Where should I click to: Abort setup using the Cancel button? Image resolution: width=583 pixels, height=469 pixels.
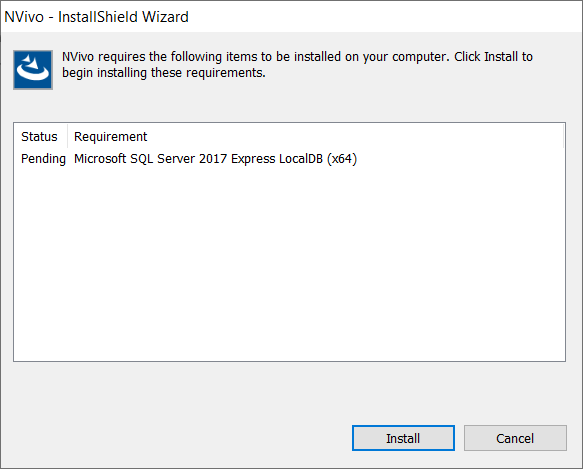pyautogui.click(x=515, y=438)
